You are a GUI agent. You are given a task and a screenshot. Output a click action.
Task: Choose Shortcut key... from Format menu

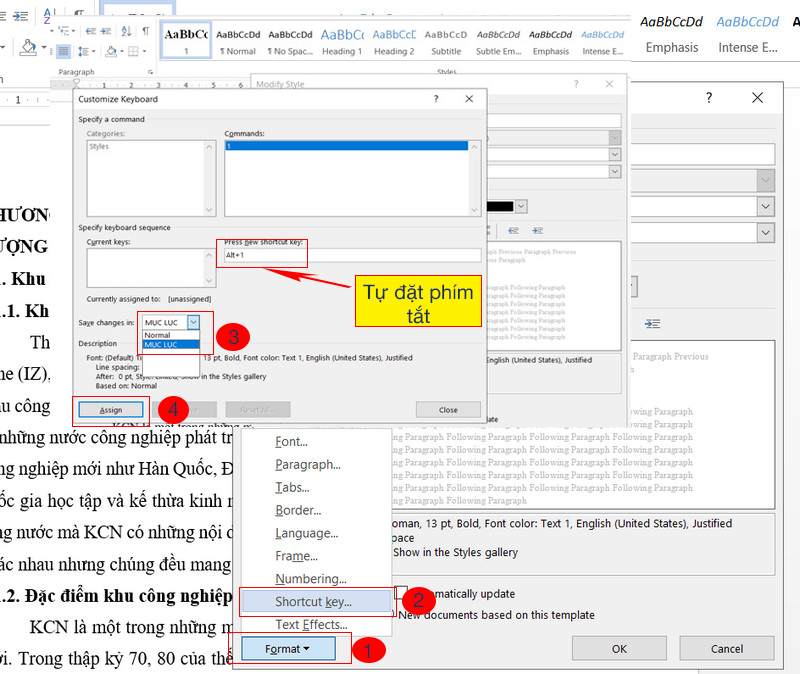(x=313, y=602)
